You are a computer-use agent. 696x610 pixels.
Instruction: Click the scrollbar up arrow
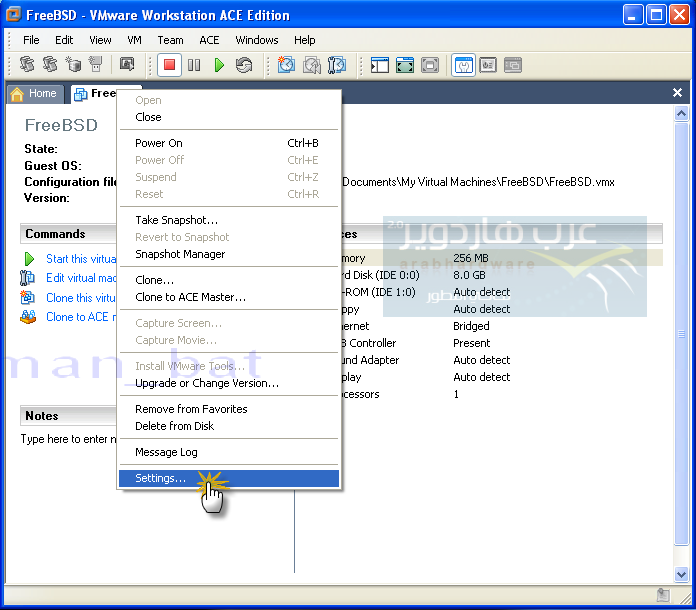coord(681,114)
